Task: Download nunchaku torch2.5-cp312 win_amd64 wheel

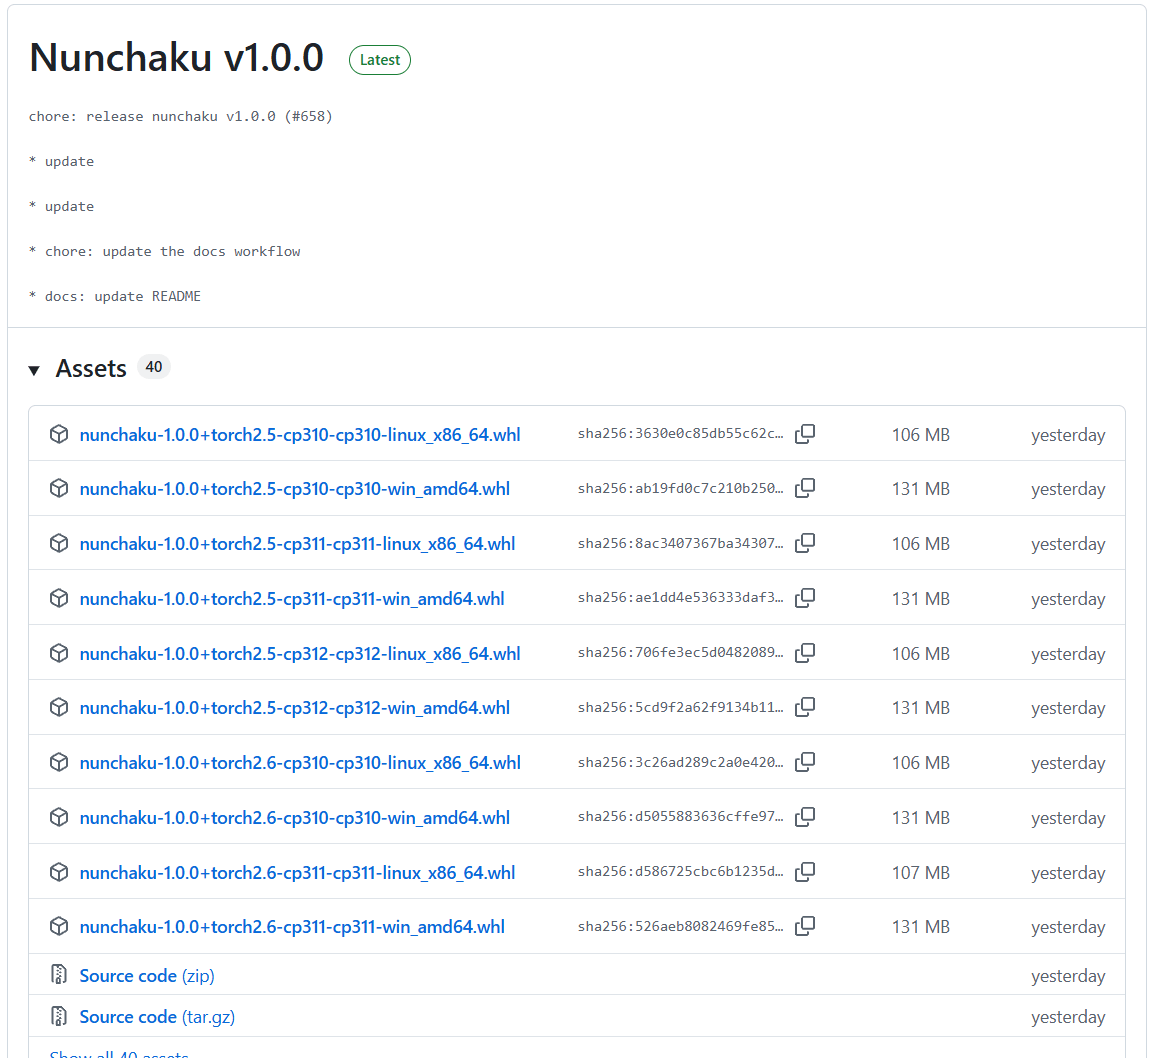Action: click(x=294, y=708)
